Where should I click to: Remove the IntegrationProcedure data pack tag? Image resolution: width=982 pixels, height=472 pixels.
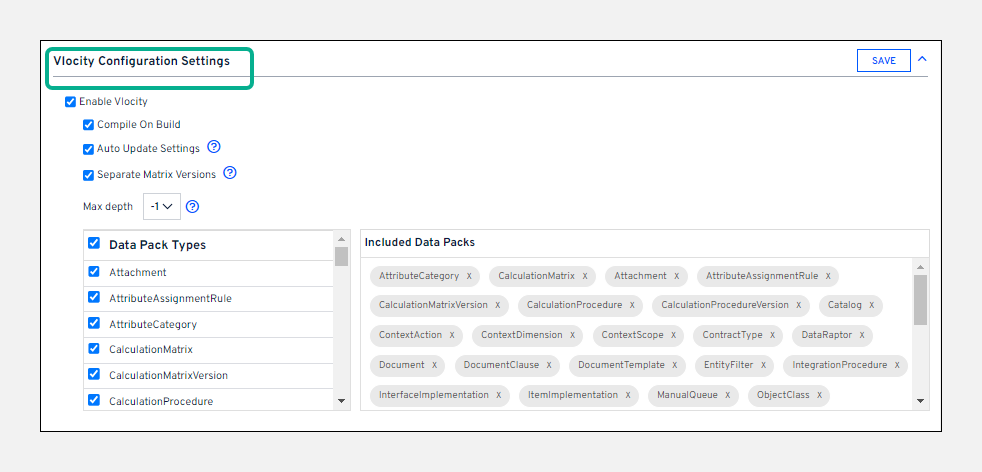pyautogui.click(x=897, y=365)
